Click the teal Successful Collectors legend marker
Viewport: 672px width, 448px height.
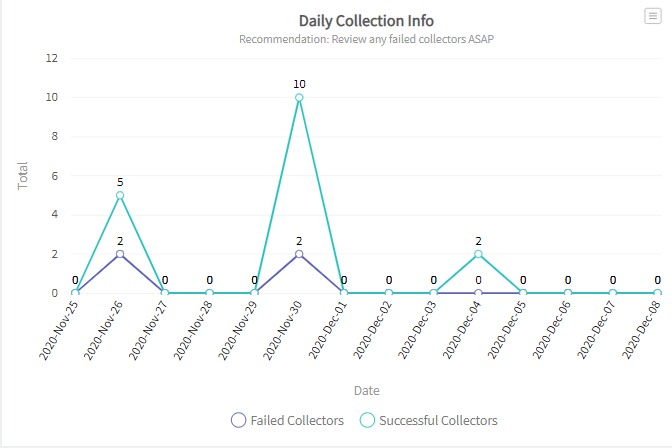368,420
